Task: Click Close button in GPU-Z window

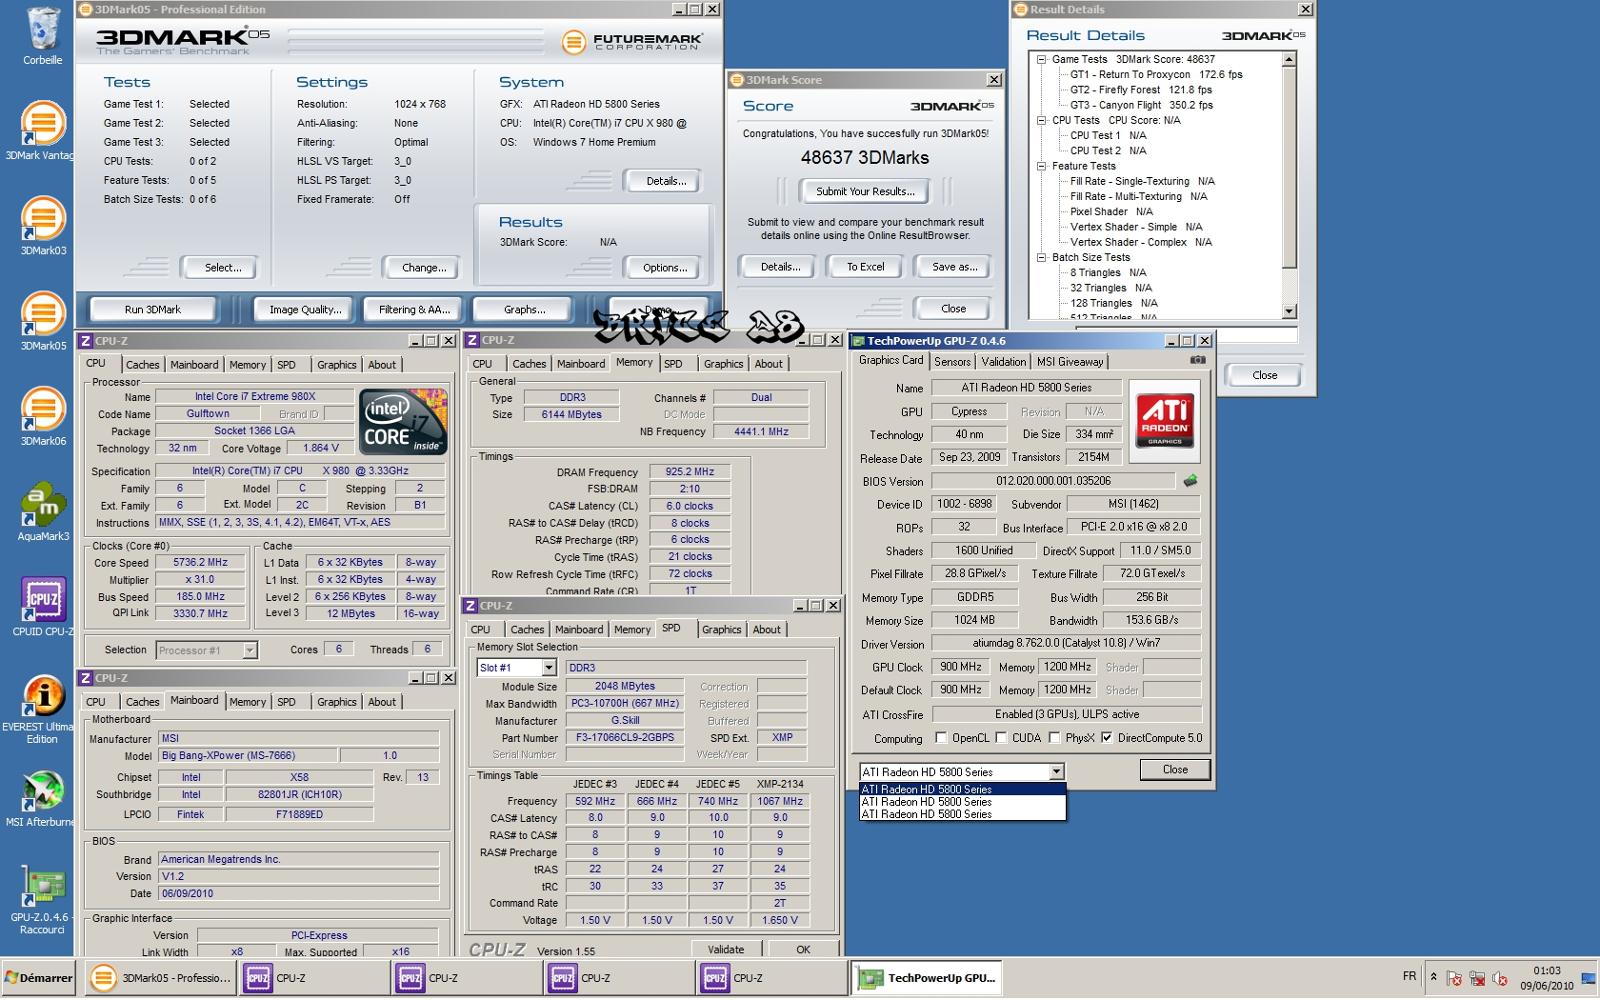Action: coord(1175,769)
